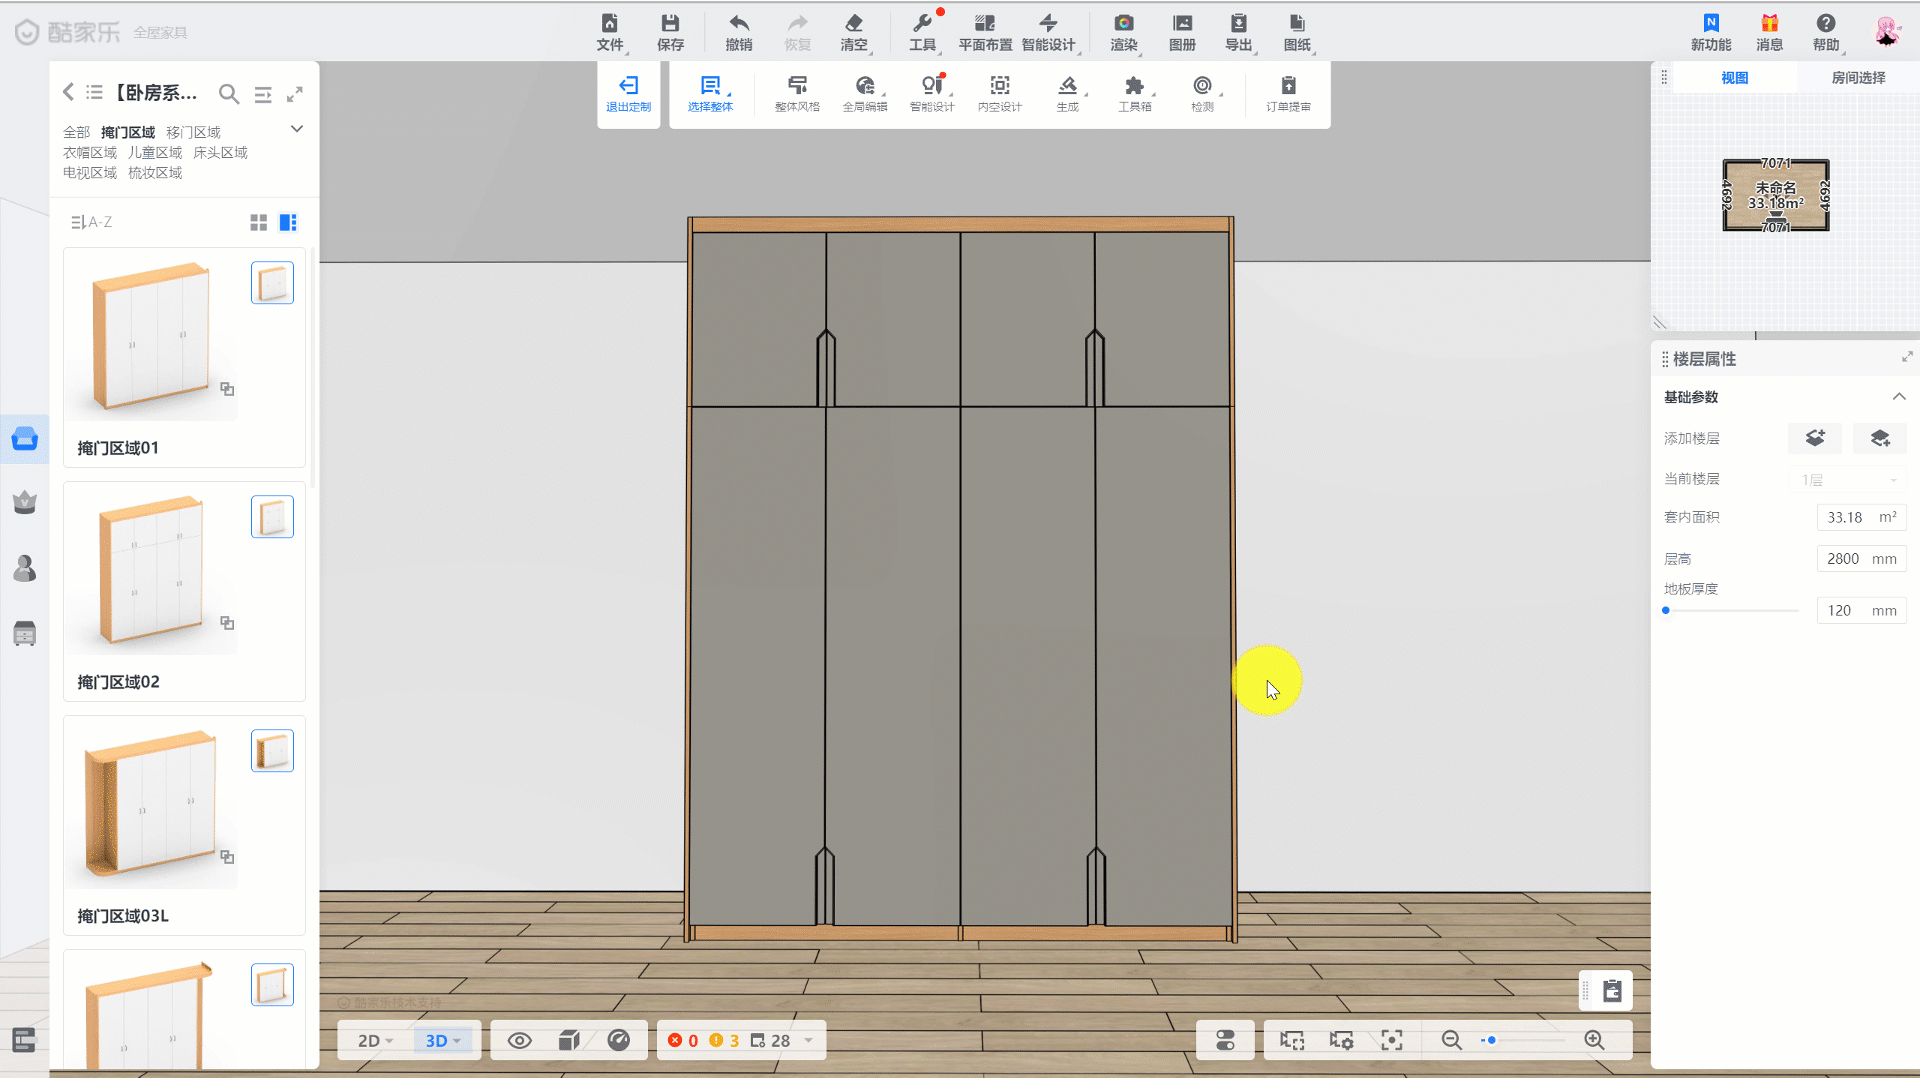
Task: Switch to the 房间选择 tab
Action: point(1857,78)
